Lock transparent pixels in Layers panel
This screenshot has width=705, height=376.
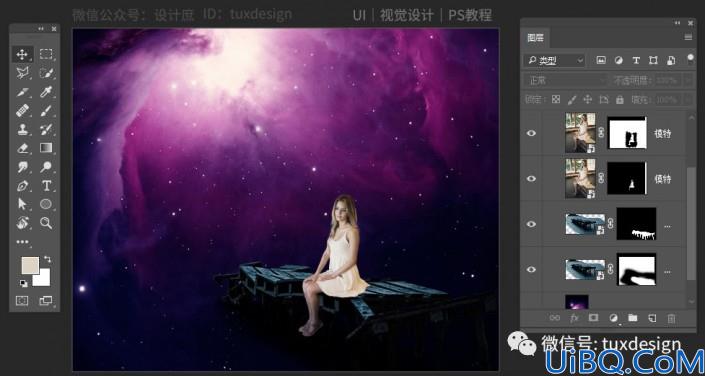(556, 99)
